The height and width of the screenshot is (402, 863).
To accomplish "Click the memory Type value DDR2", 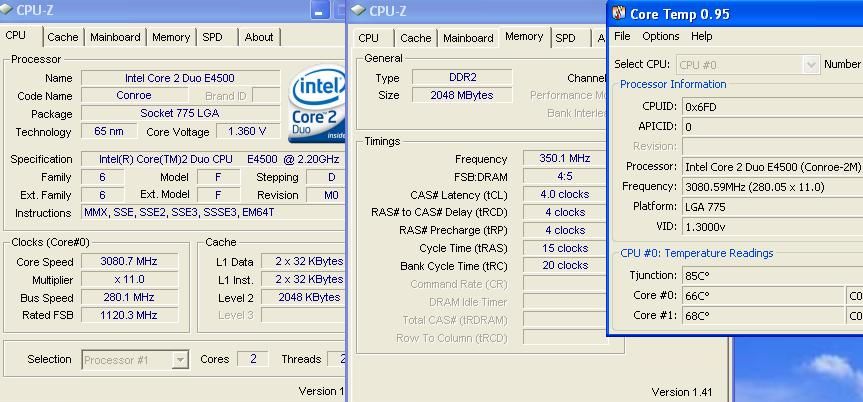I will tap(462, 77).
